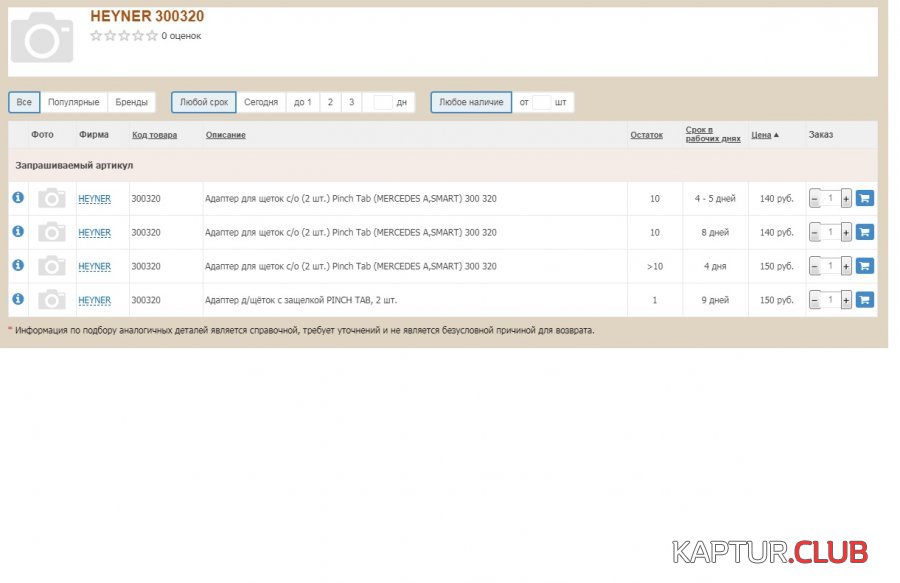The image size is (900, 583).
Task: Click the large product photo placeholder
Action: pos(42,37)
